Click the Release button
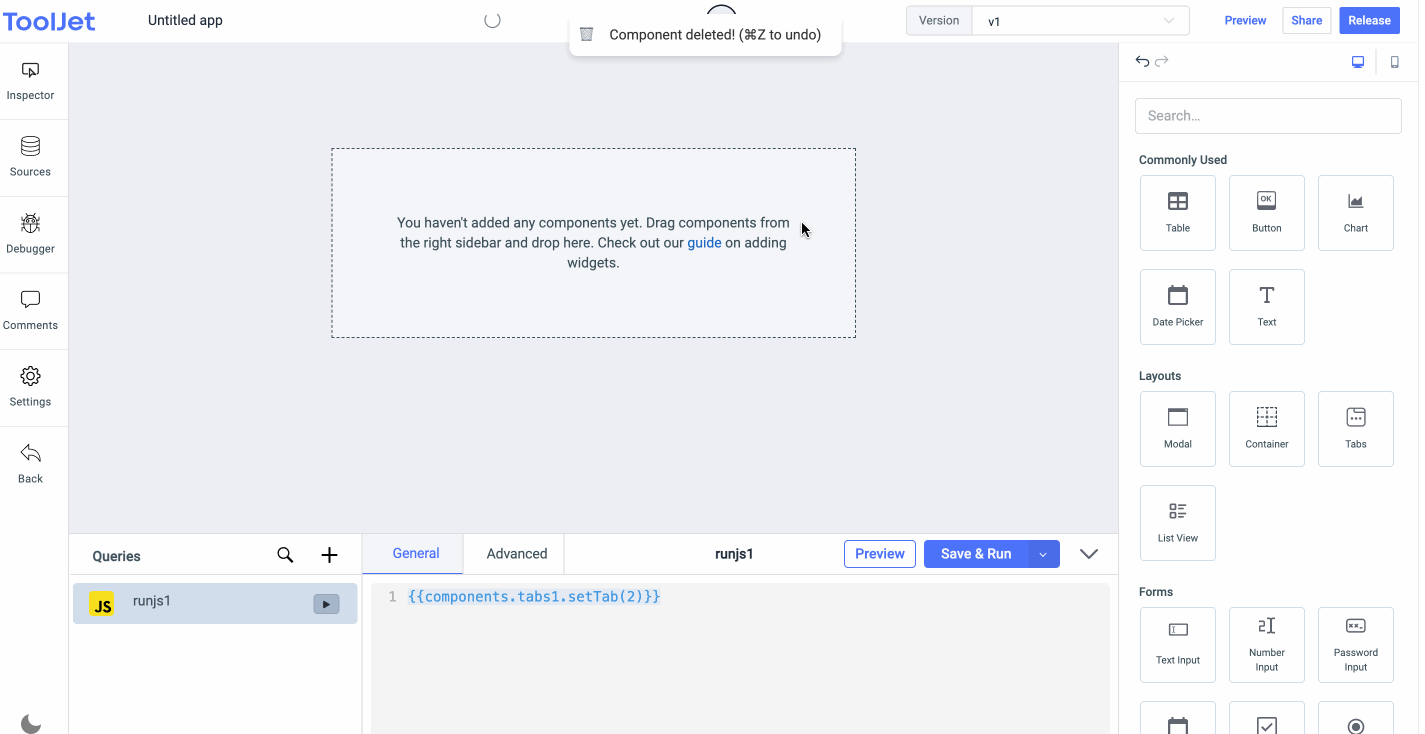This screenshot has width=1425, height=734. 1369,19
